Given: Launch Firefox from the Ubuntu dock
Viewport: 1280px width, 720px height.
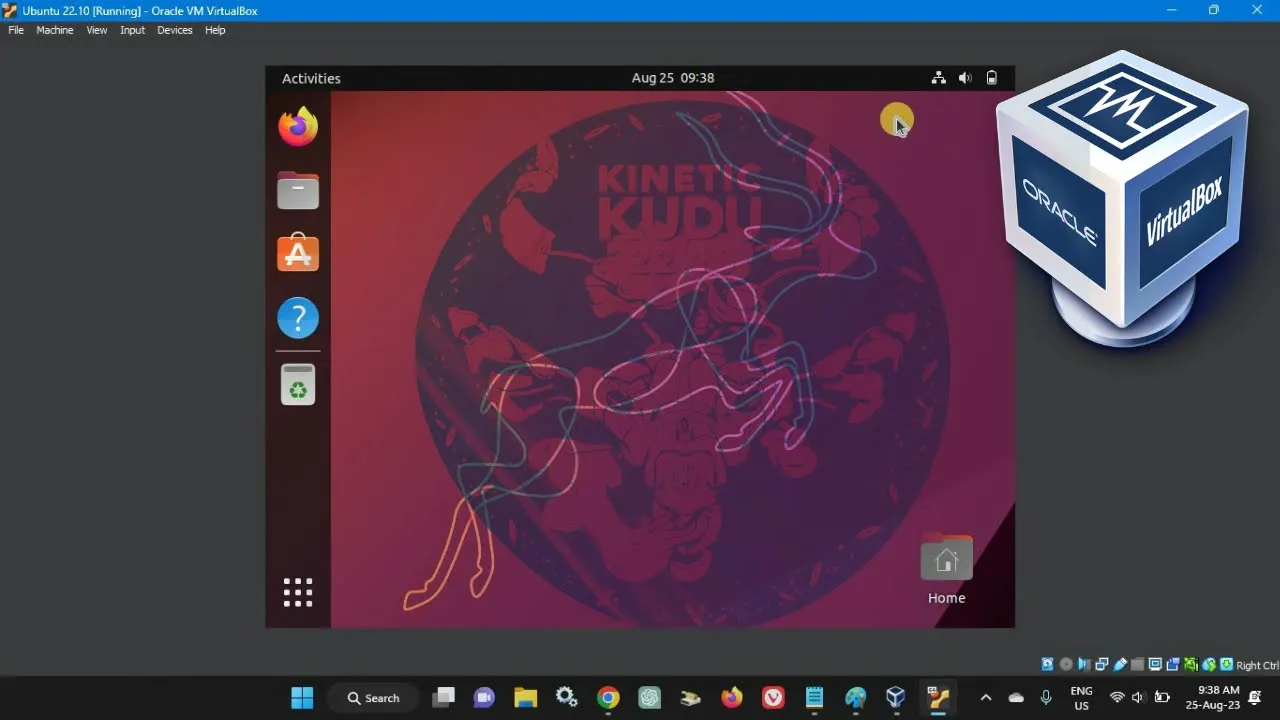Looking at the screenshot, I should coord(298,127).
